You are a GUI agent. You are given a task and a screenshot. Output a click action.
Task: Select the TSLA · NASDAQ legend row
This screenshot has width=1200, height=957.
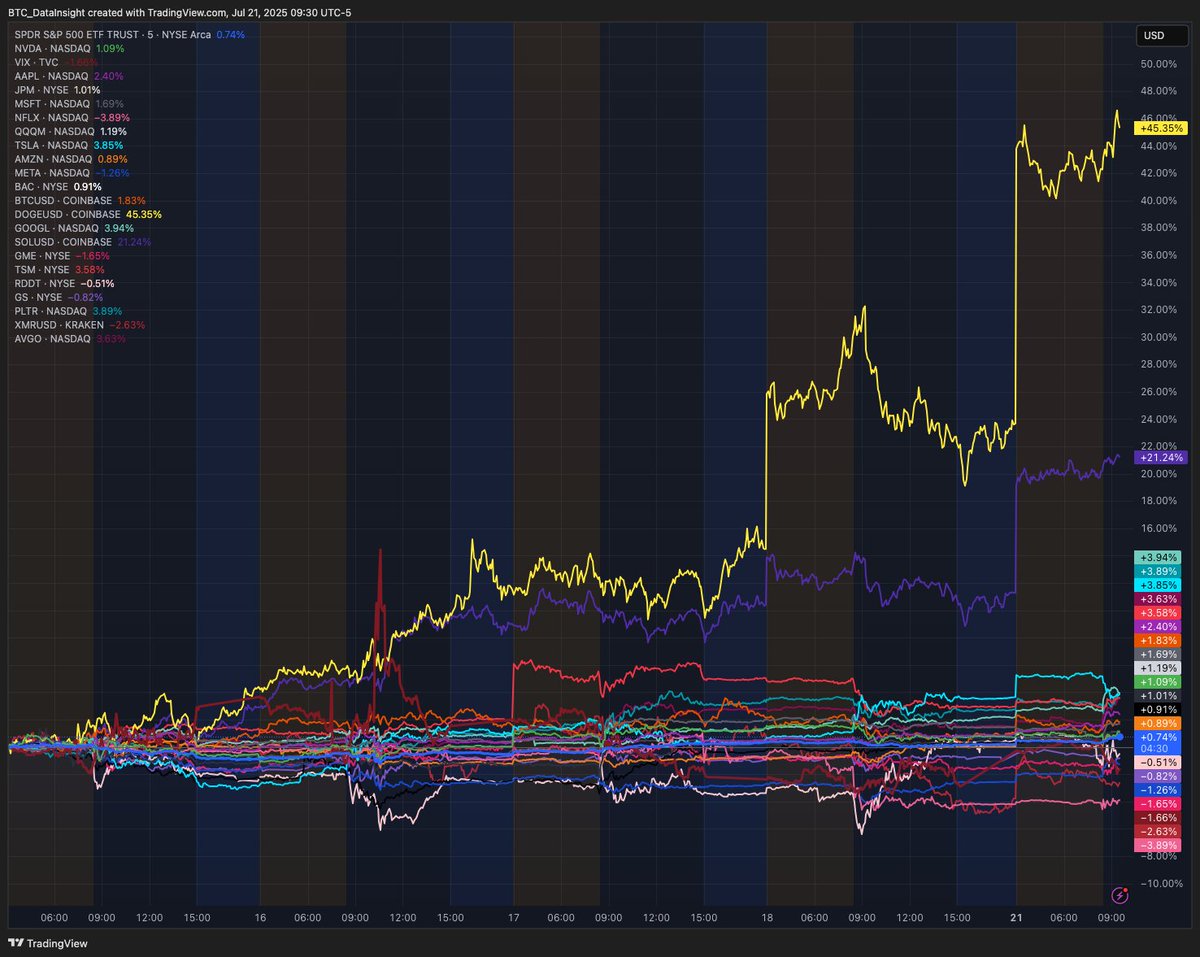pyautogui.click(x=69, y=146)
